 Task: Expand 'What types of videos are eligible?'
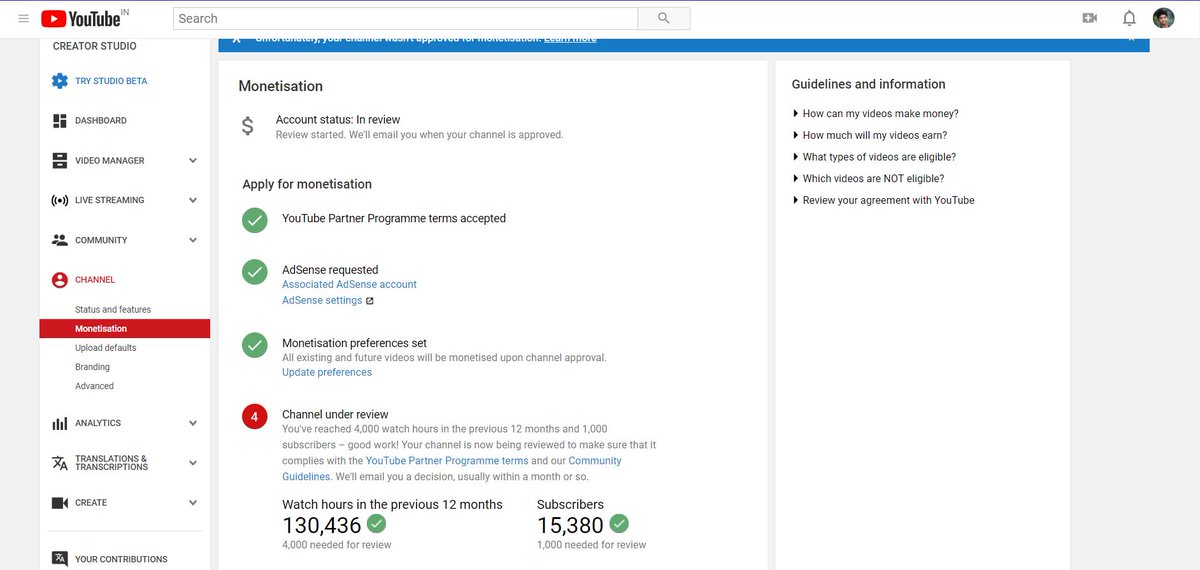(874, 157)
